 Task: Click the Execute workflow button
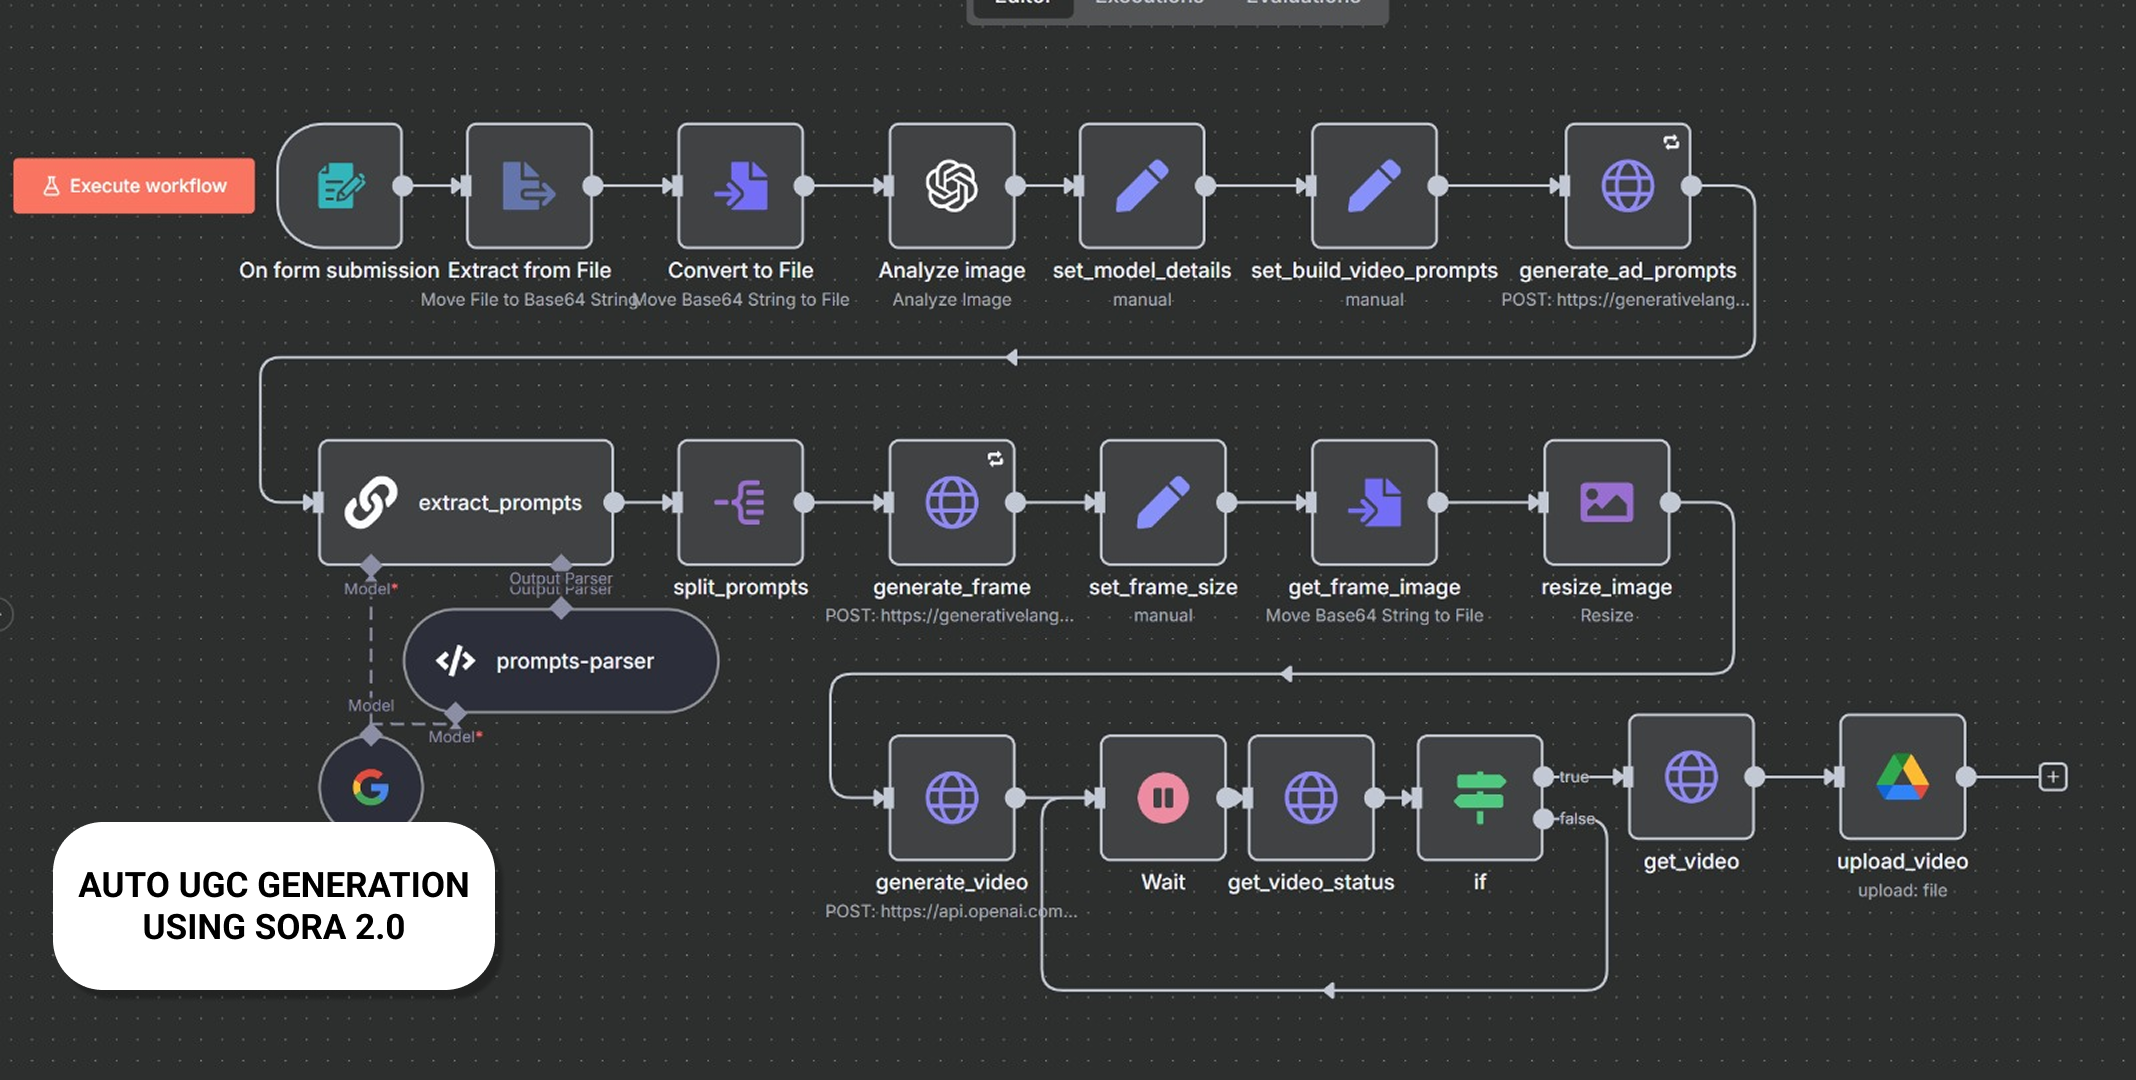pyautogui.click(x=134, y=186)
